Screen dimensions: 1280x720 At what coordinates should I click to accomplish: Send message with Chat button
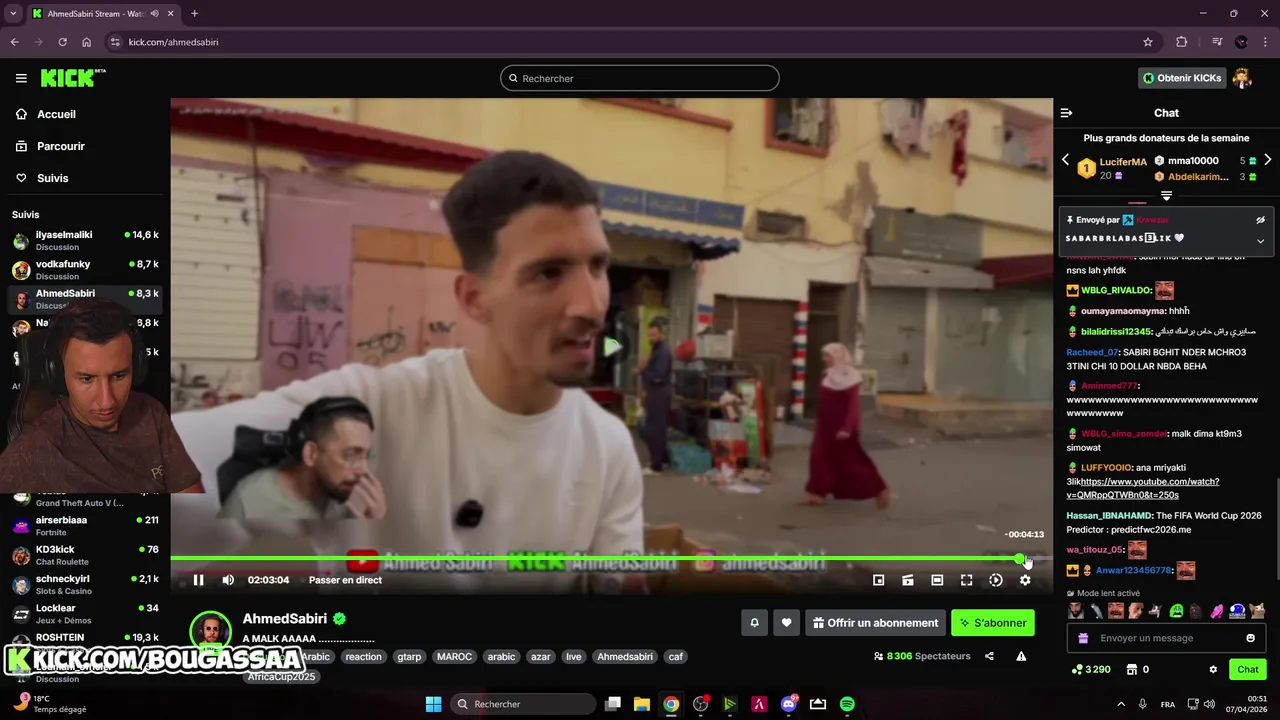tap(1248, 670)
